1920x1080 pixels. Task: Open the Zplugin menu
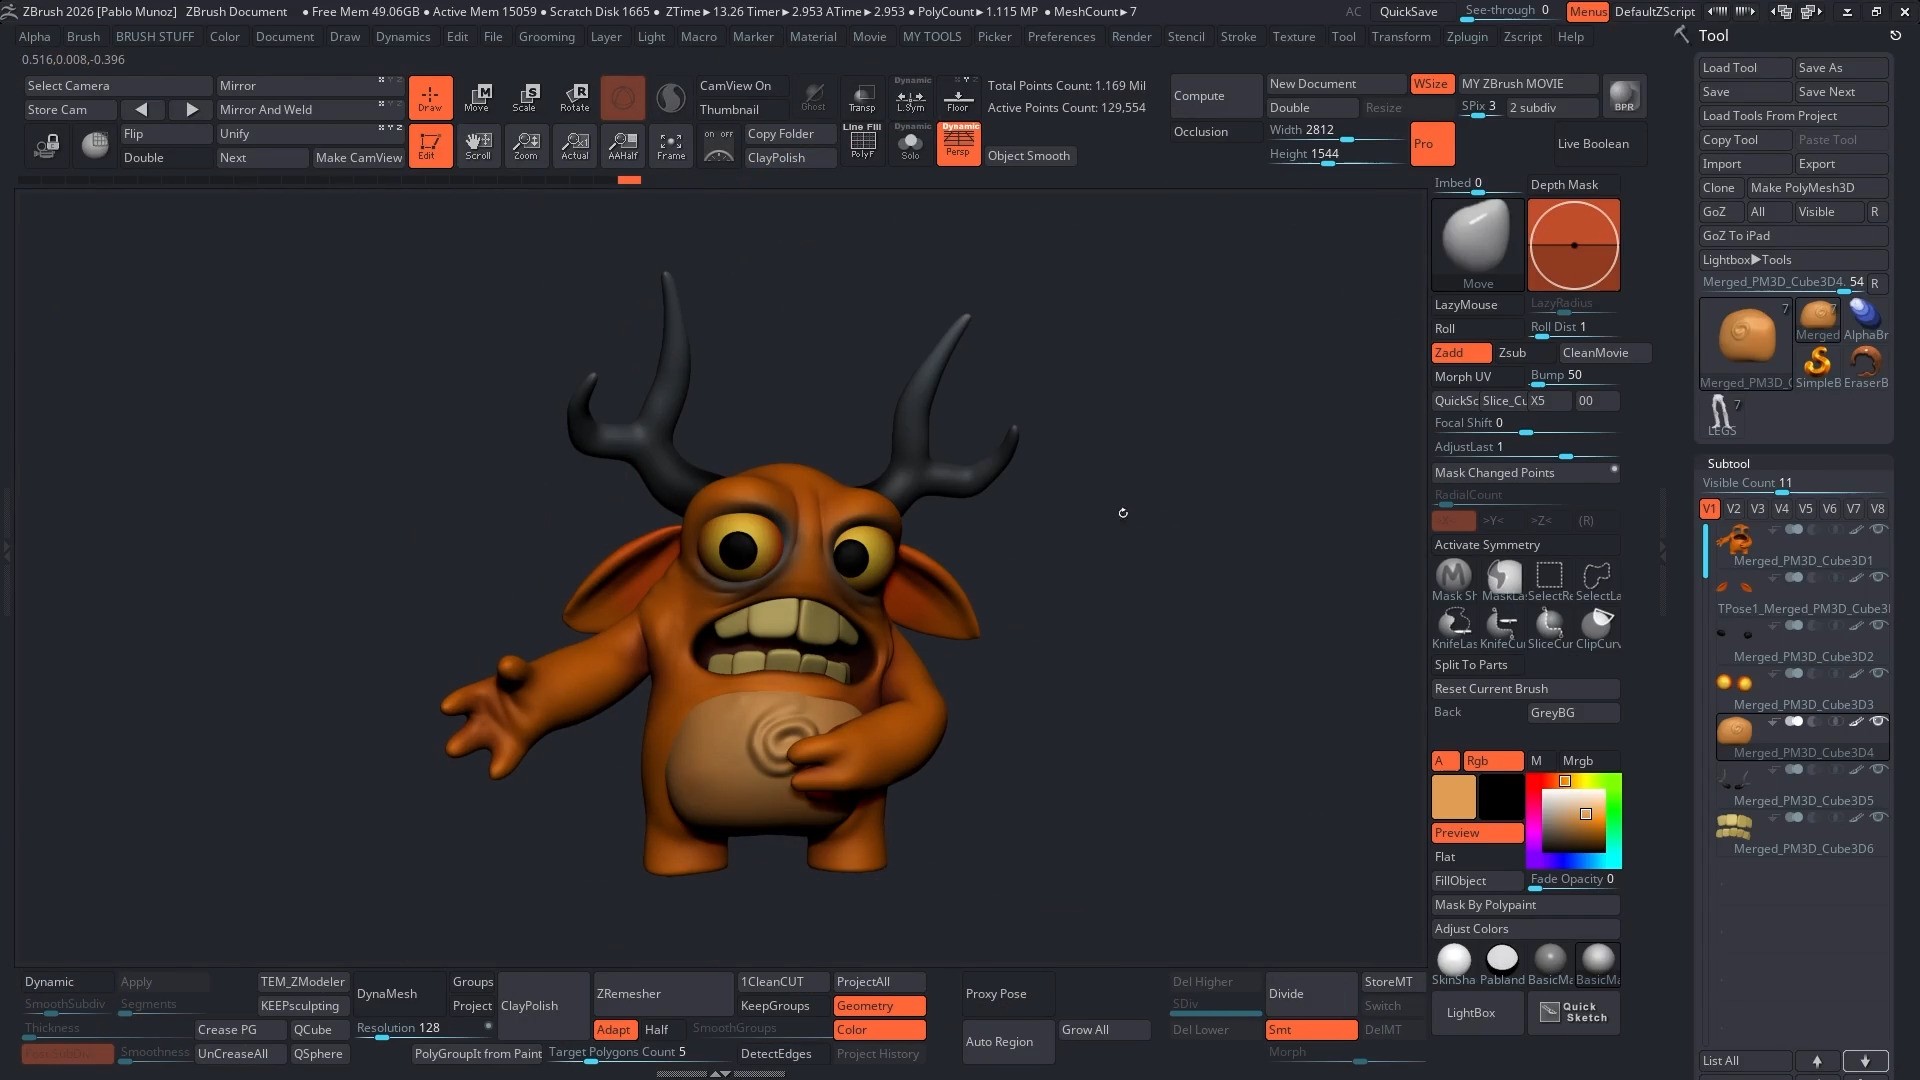click(x=1466, y=36)
